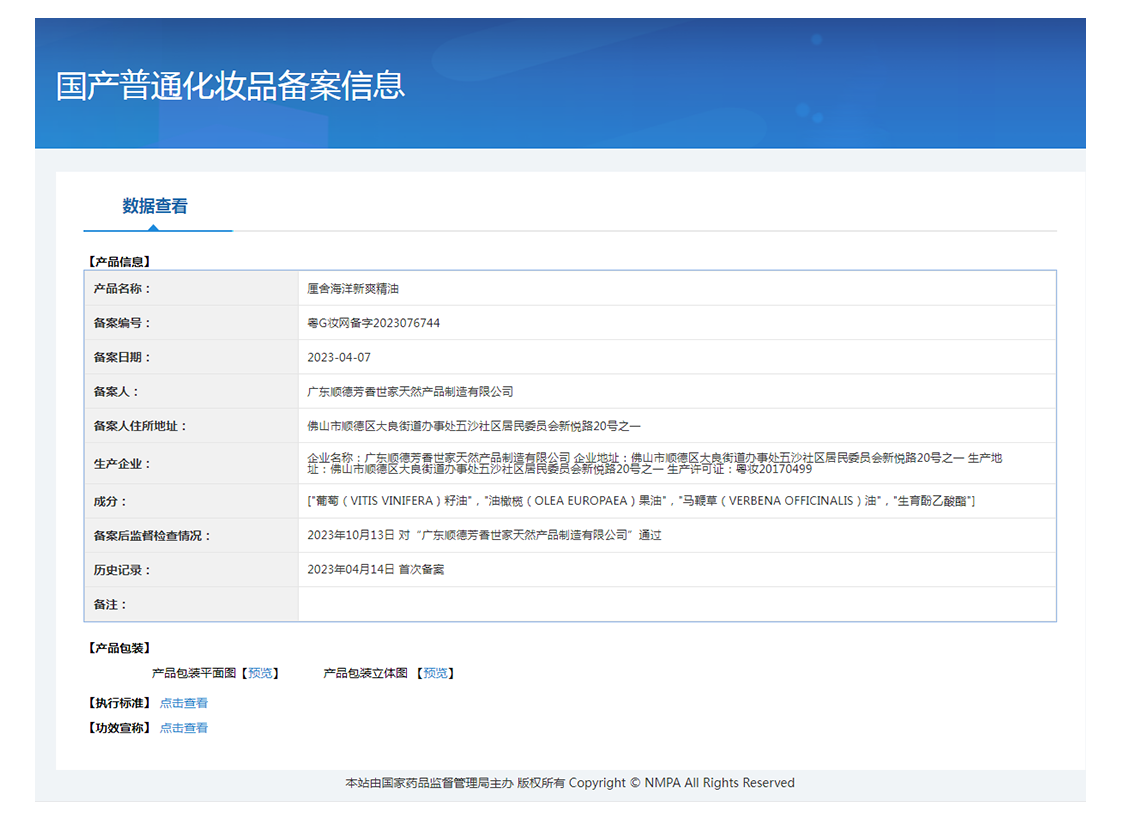Click the 产品名称 row label
Screen dimensions: 1121x818
click(121, 289)
